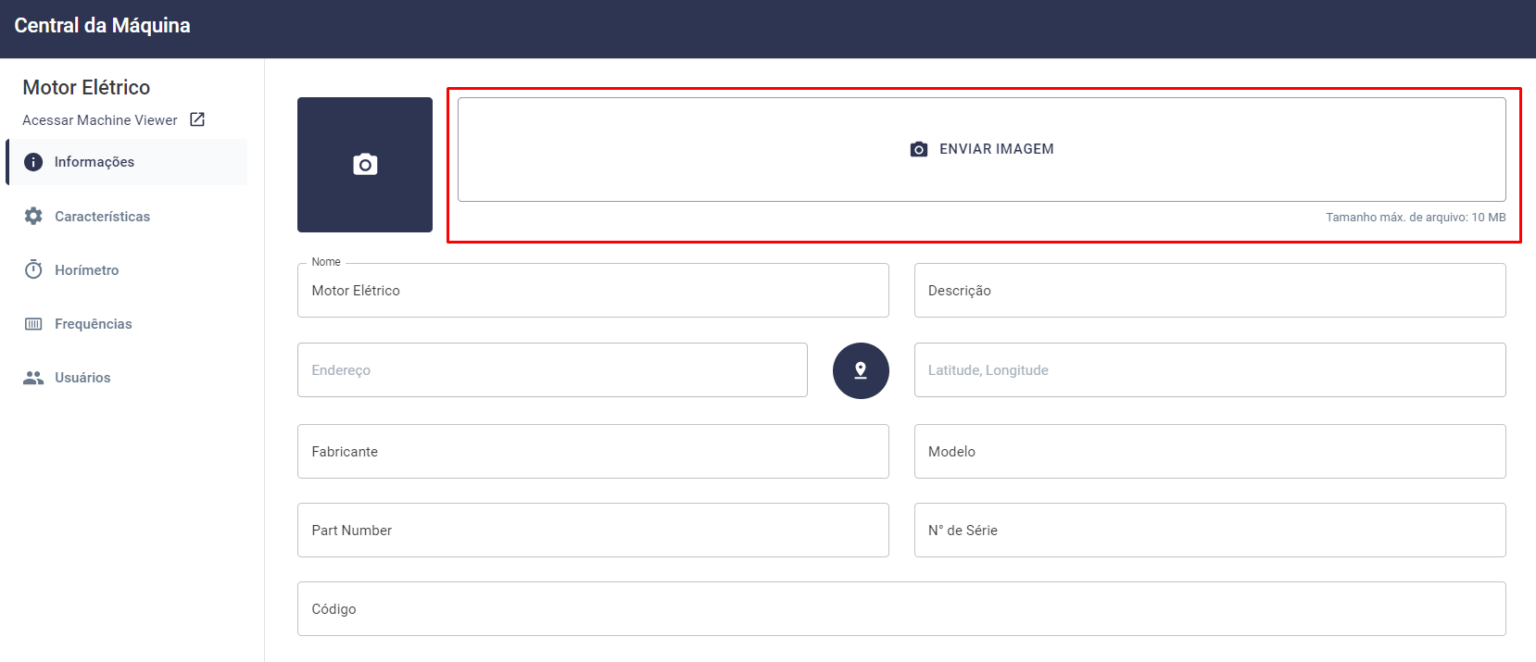This screenshot has width=1536, height=662.
Task: Click the timer icon for Horímetro
Action: click(33, 270)
